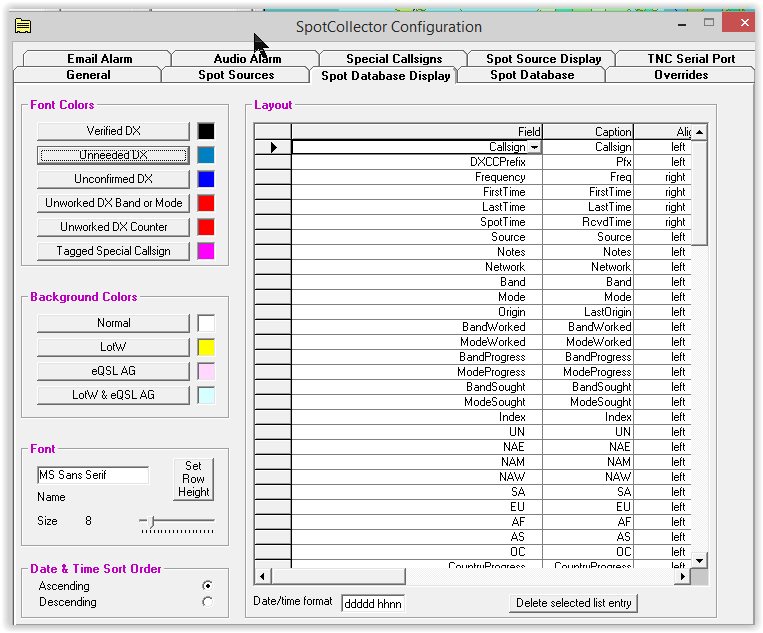This screenshot has width=763, height=633.
Task: Click the Caption column header
Action: pos(588,132)
